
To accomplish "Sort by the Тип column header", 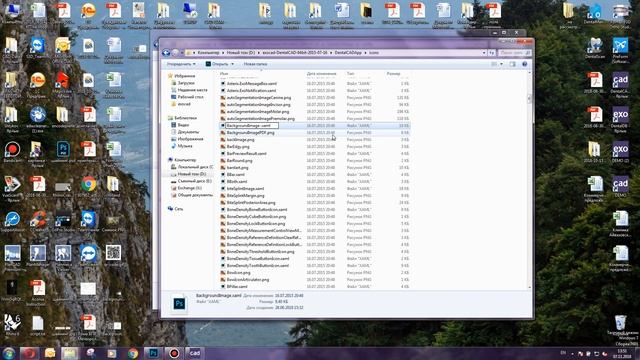I will pos(350,73).
